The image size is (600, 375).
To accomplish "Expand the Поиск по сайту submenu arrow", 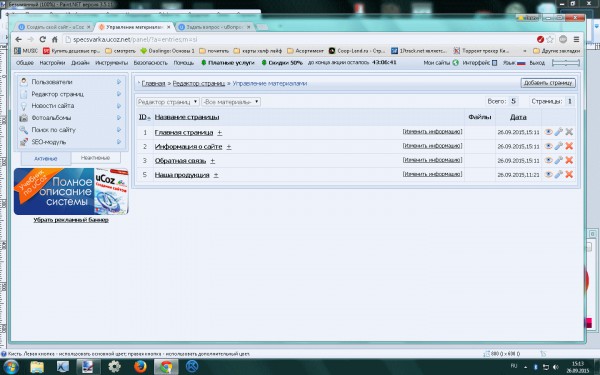I will click(119, 130).
